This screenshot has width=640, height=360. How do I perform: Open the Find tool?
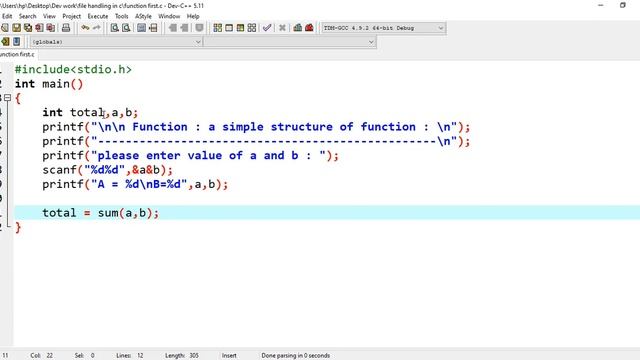pos(115,28)
